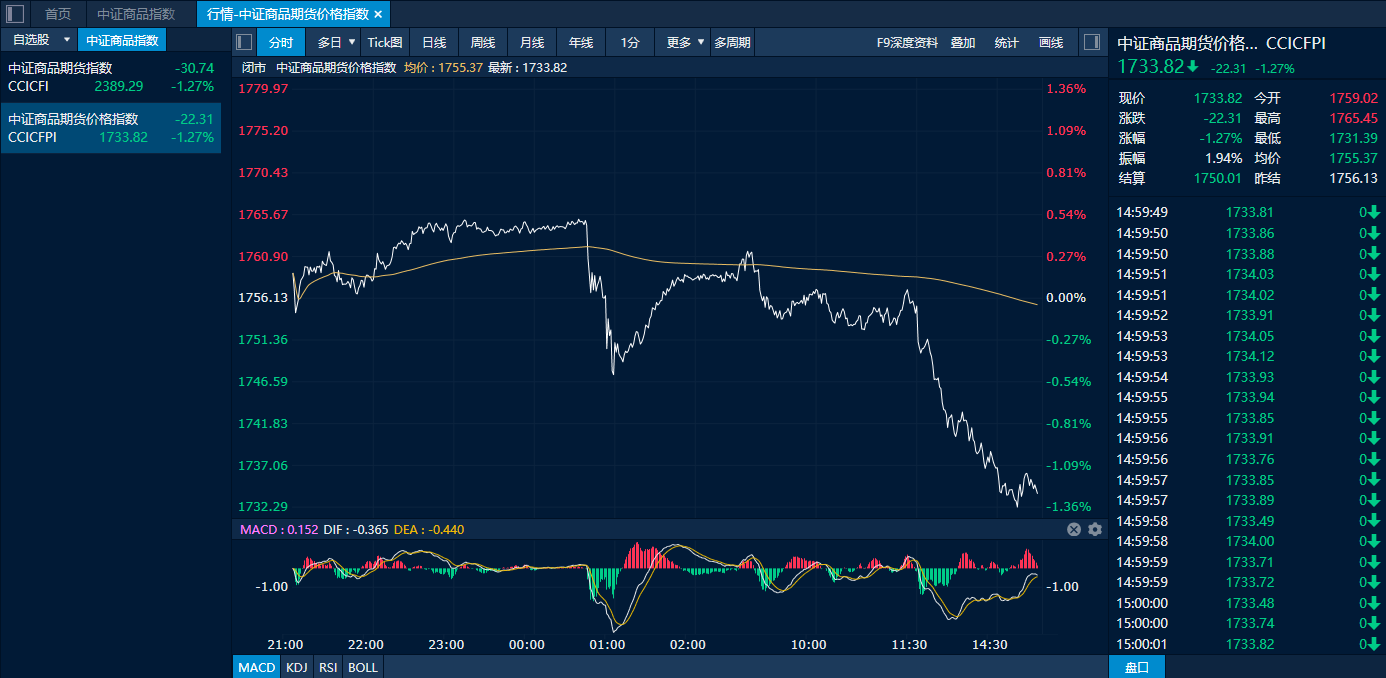Switch indicator to RSI
Screen dimensions: 1386x678
point(328,667)
